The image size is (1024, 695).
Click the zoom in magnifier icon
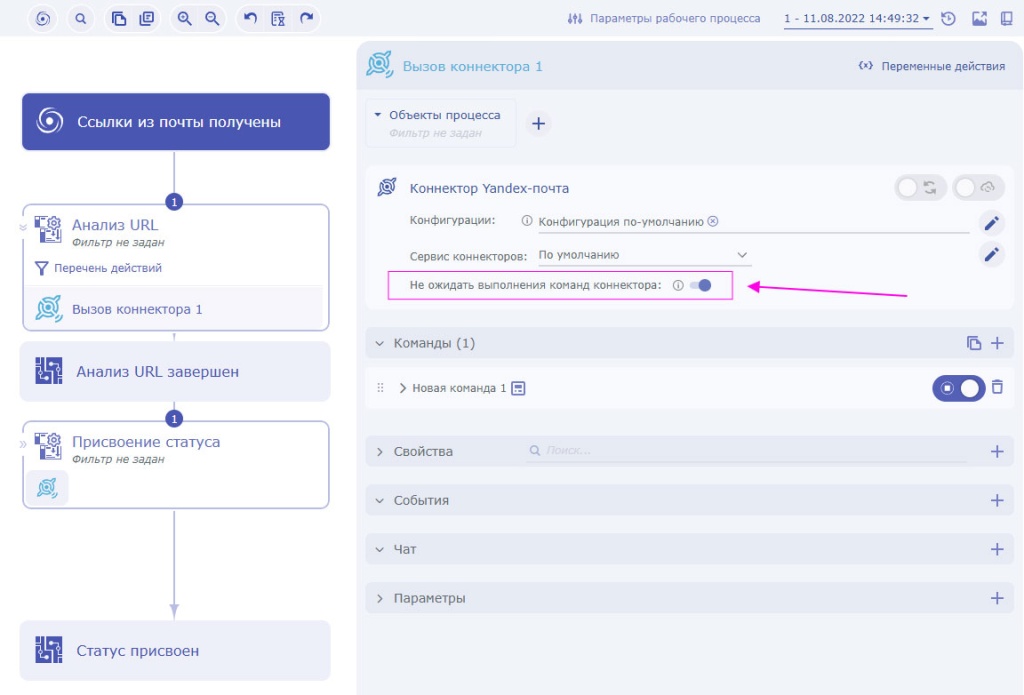point(184,18)
